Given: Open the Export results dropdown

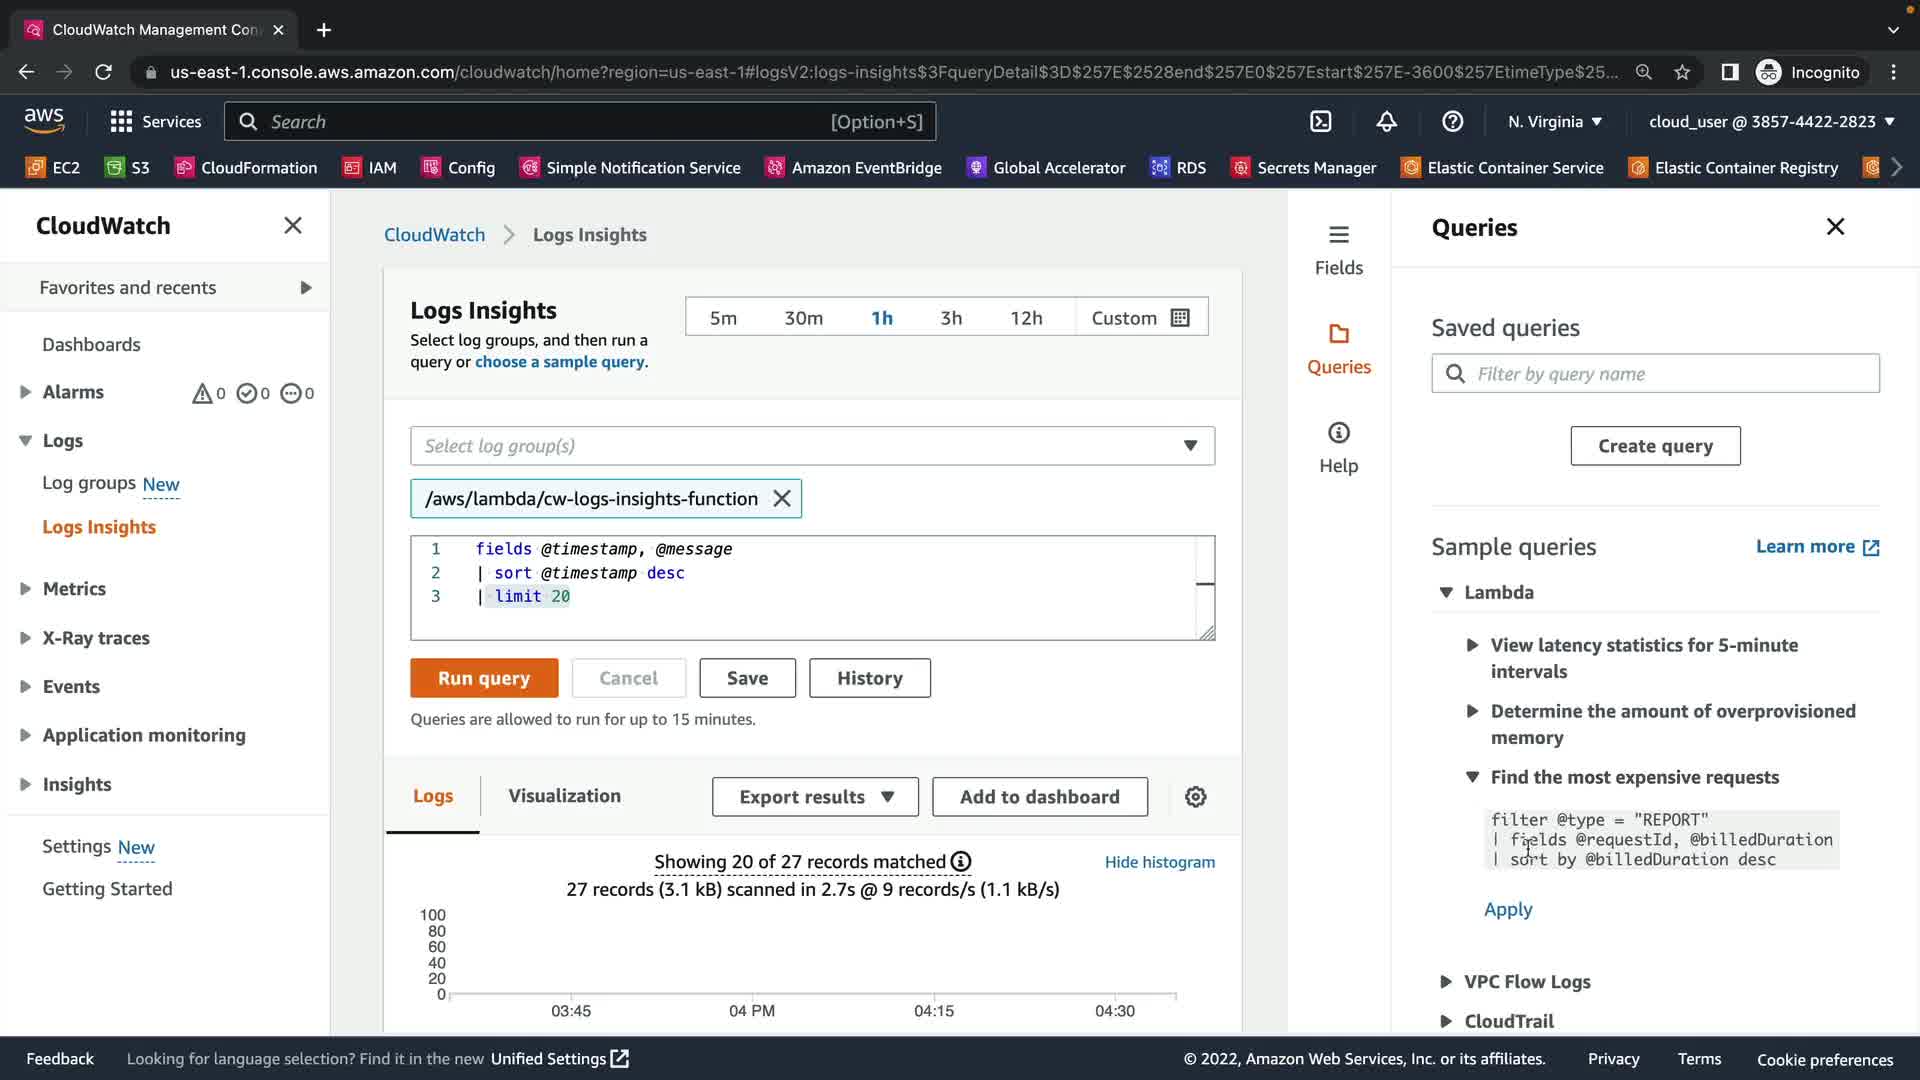Looking at the screenshot, I should point(815,797).
